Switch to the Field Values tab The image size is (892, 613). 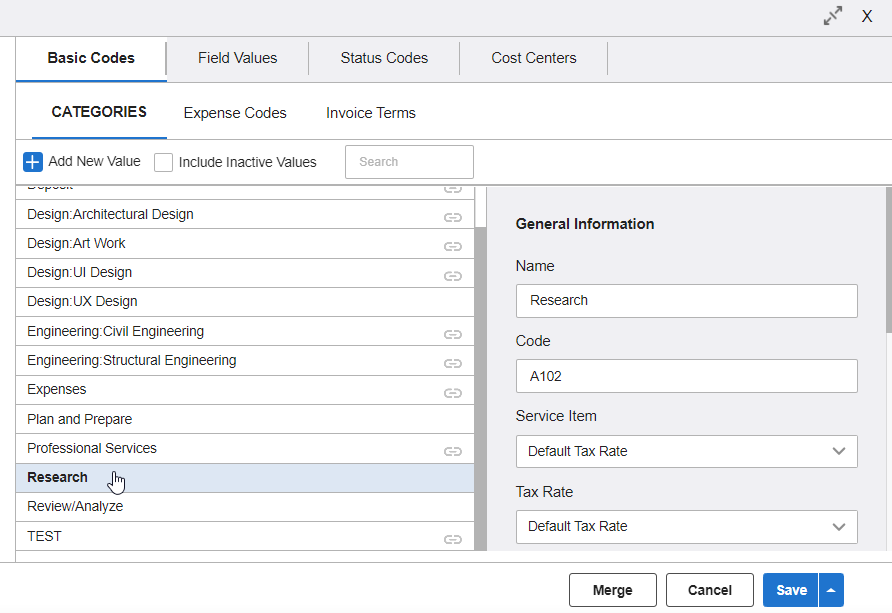pyautogui.click(x=237, y=58)
